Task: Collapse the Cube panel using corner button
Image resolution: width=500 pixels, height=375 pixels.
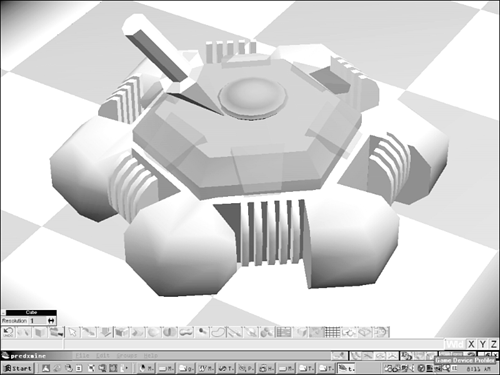Action: (x=3, y=313)
